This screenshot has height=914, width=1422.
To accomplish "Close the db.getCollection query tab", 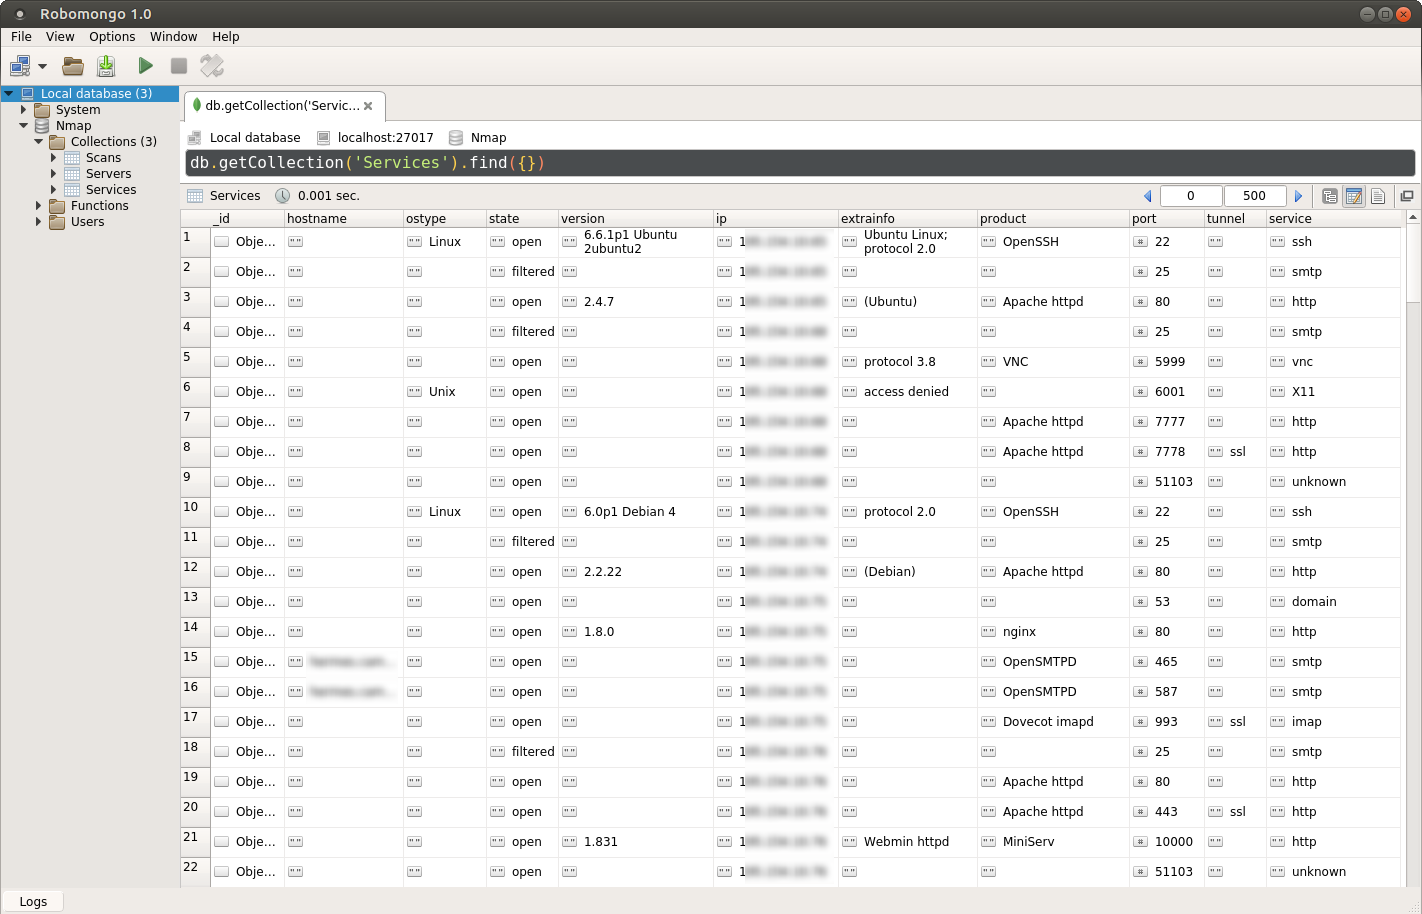I will (368, 106).
